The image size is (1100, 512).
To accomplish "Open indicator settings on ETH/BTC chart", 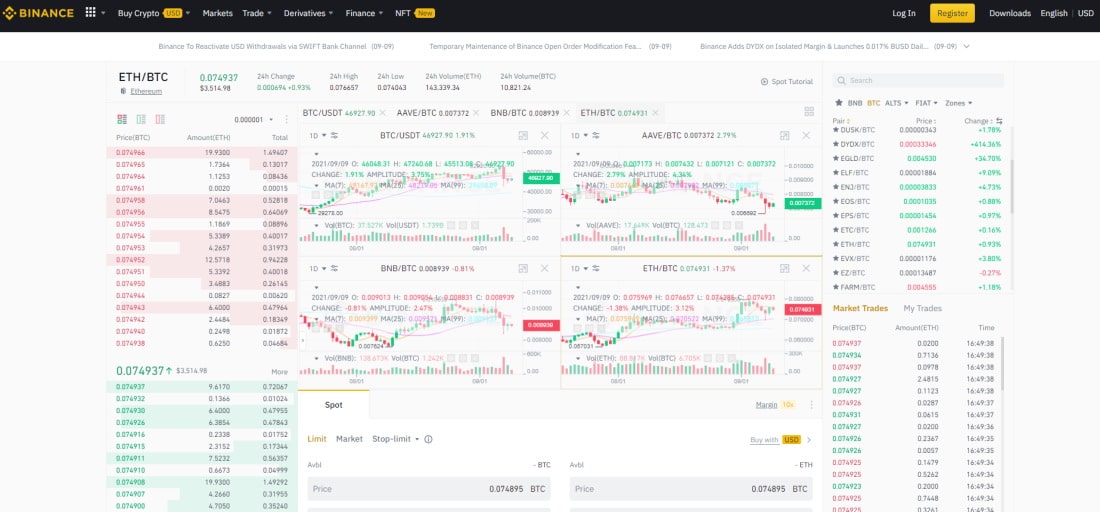I will pyautogui.click(x=596, y=268).
